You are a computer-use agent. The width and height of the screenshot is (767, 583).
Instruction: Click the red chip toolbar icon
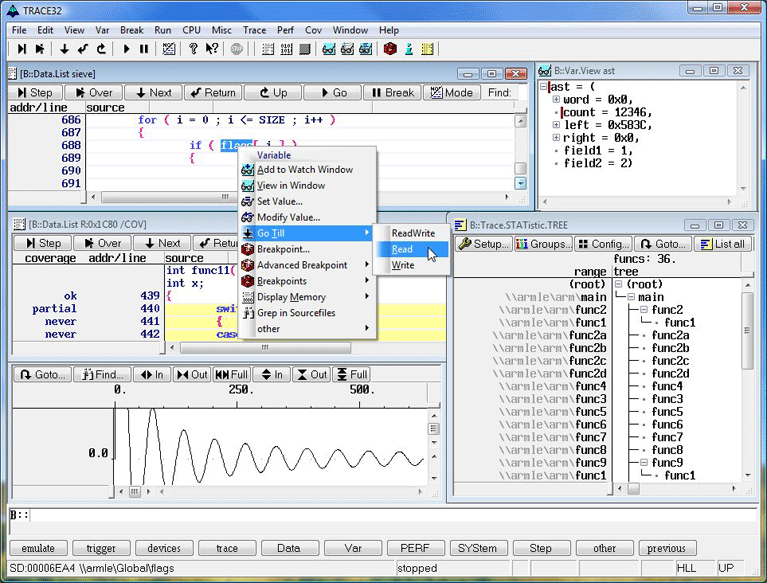click(x=390, y=48)
